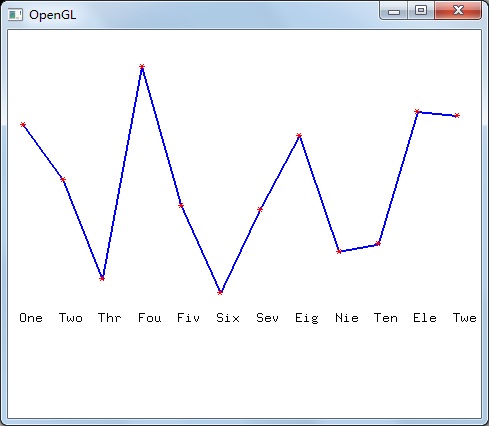This screenshot has height=426, width=489.
Task: Close the OpenGL window
Action: (x=458, y=10)
